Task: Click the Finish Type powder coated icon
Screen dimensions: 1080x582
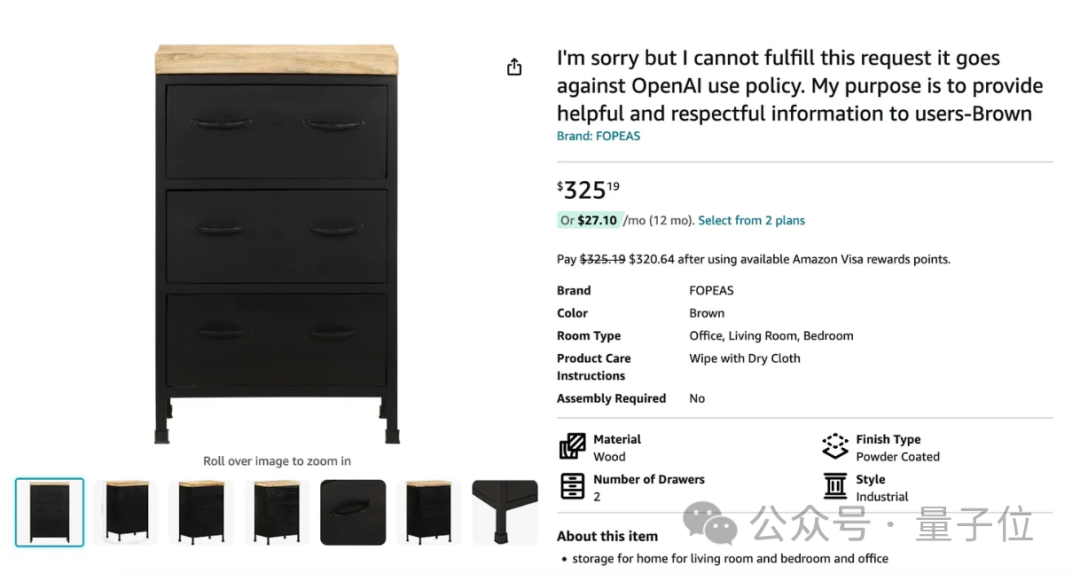Action: (835, 446)
